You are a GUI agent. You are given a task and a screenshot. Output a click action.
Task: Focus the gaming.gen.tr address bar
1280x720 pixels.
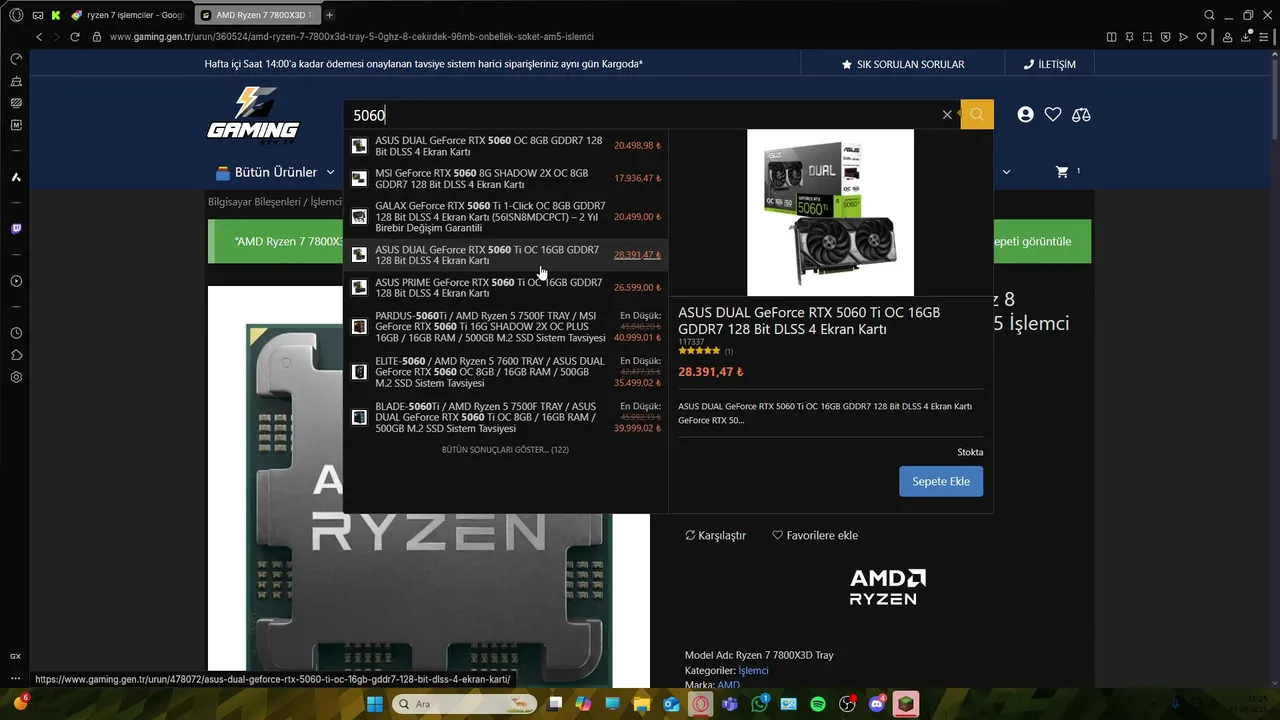(351, 37)
